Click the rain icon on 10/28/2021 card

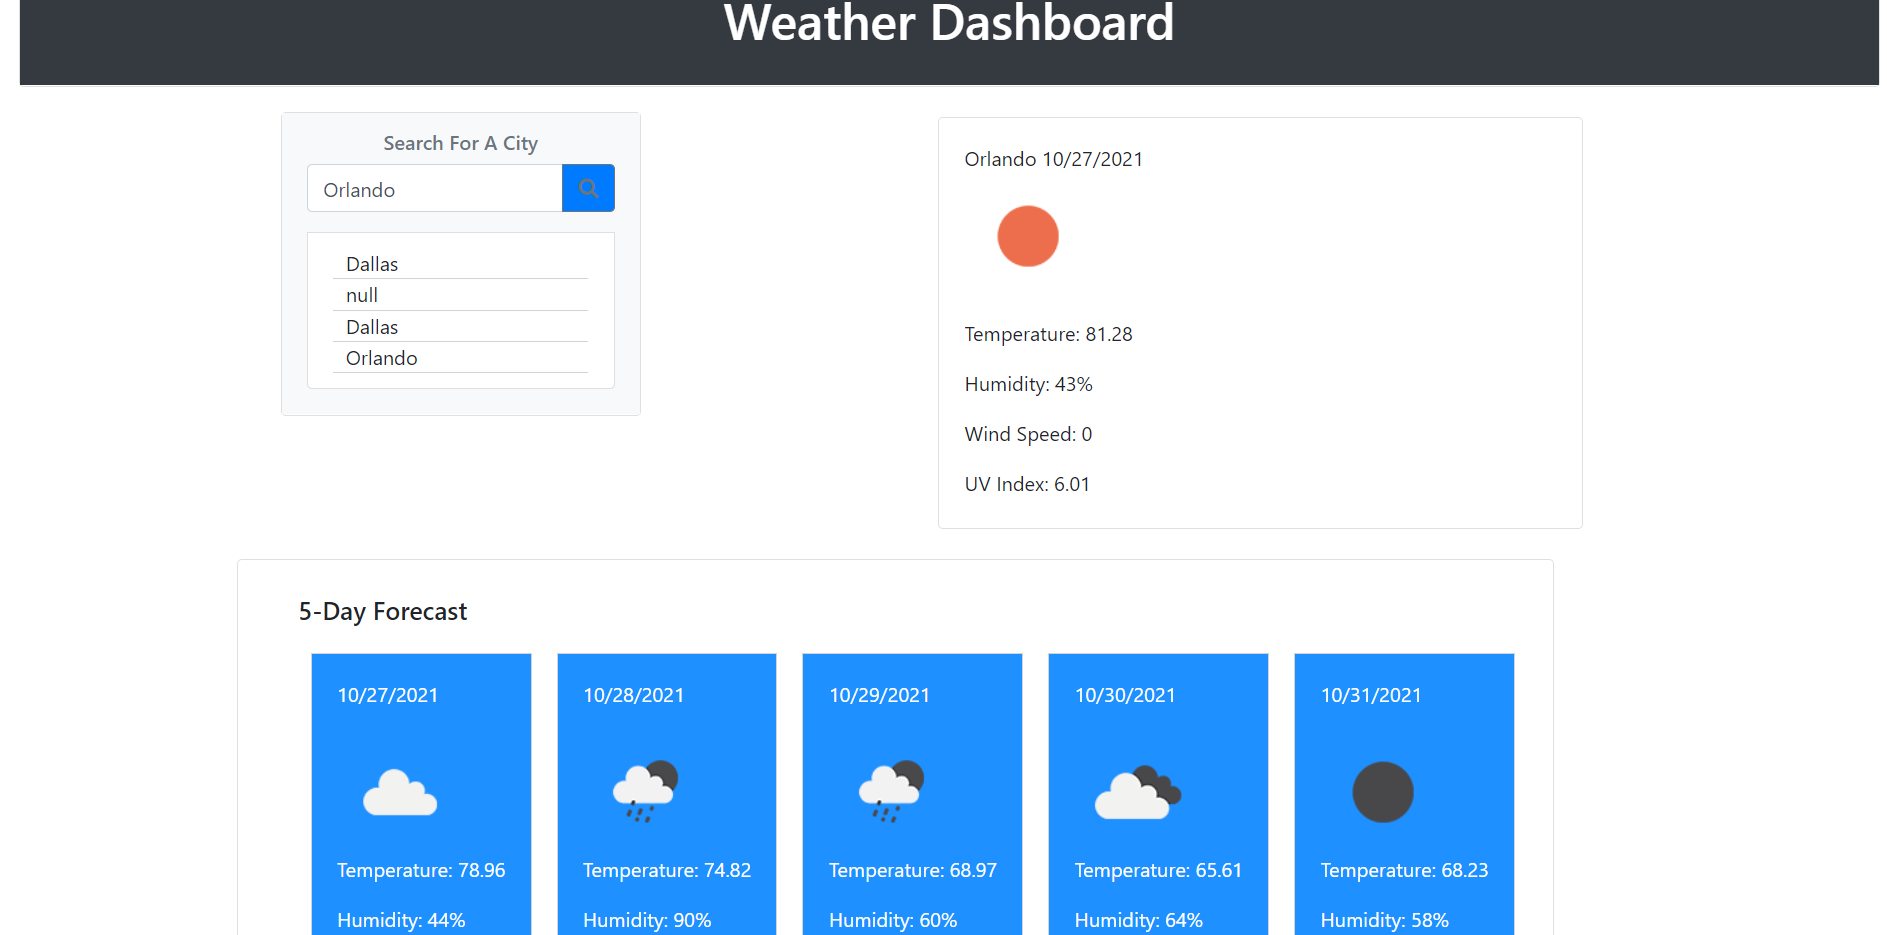645,791
